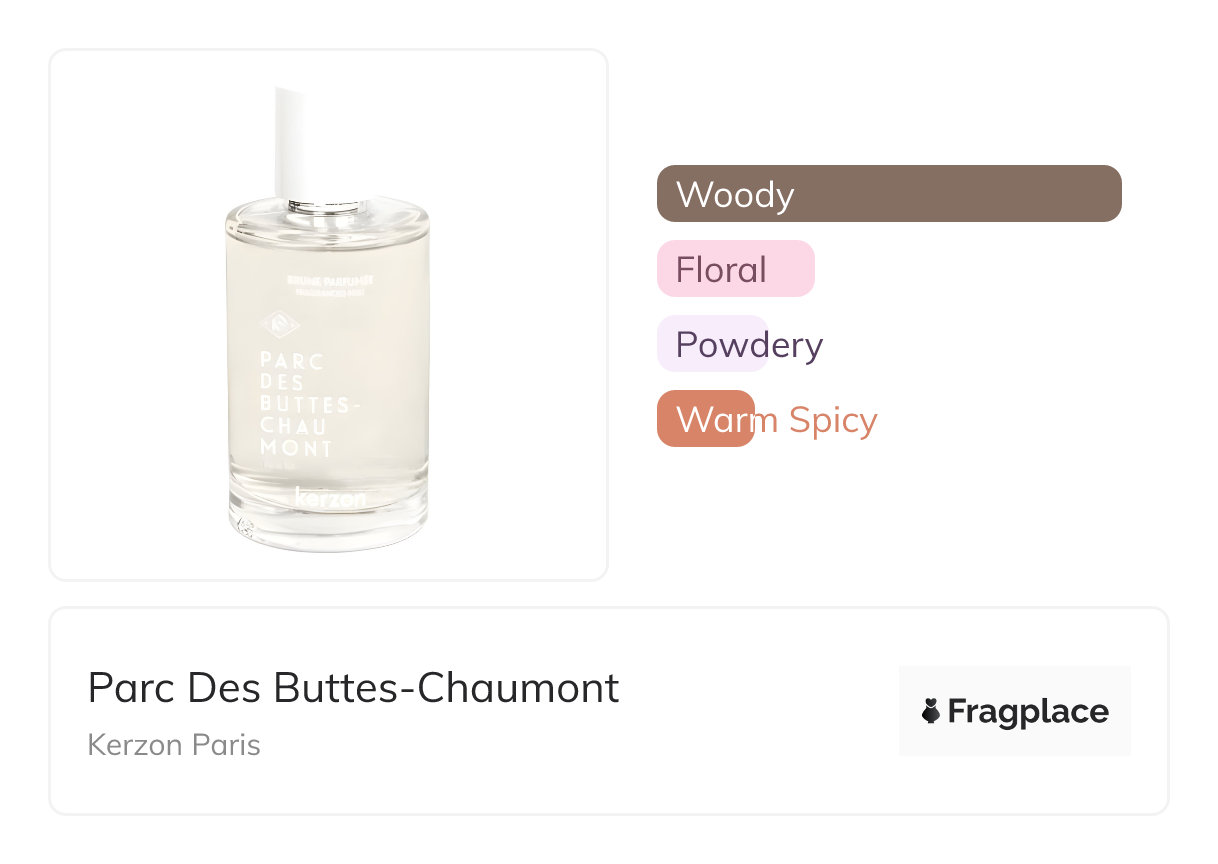Click the Fragplace wordmark text

coord(1027,711)
